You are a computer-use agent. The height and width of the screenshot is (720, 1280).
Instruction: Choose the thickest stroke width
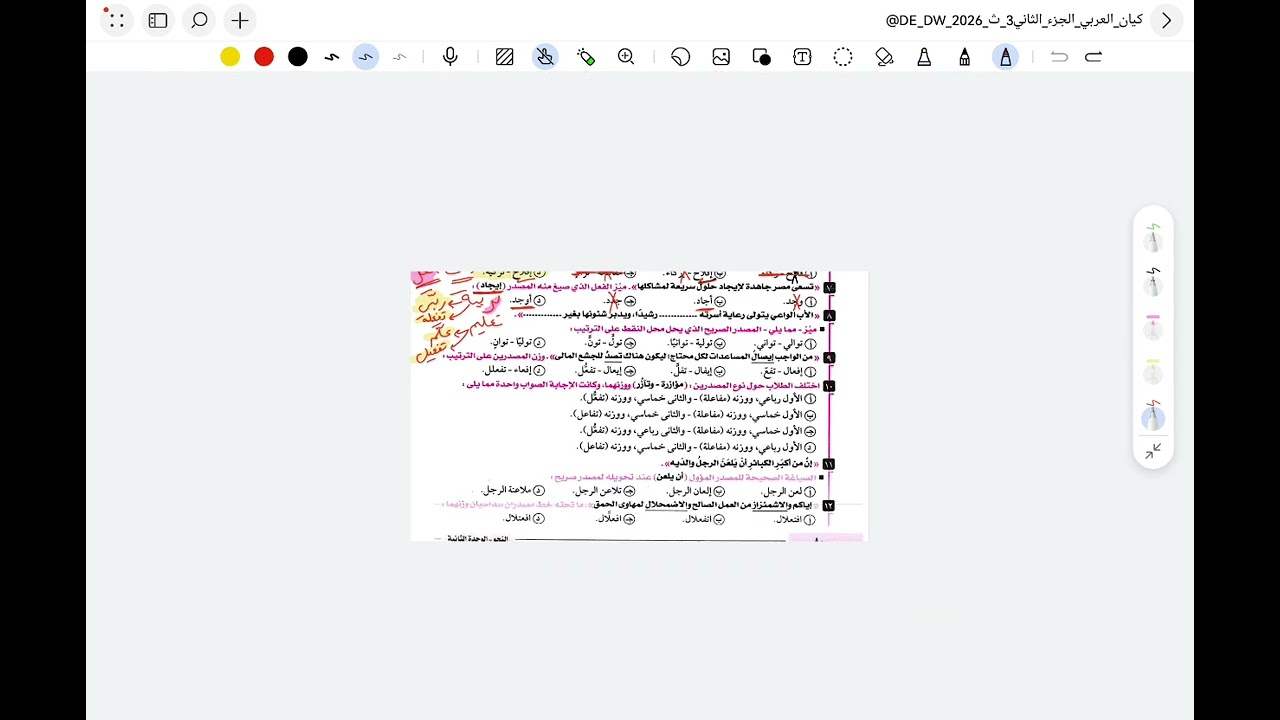(x=332, y=57)
